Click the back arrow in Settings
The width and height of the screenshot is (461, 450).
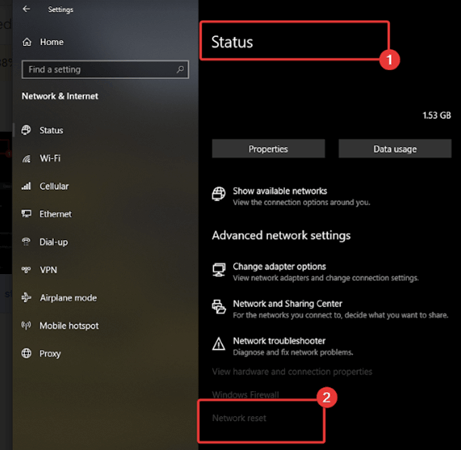tap(26, 9)
